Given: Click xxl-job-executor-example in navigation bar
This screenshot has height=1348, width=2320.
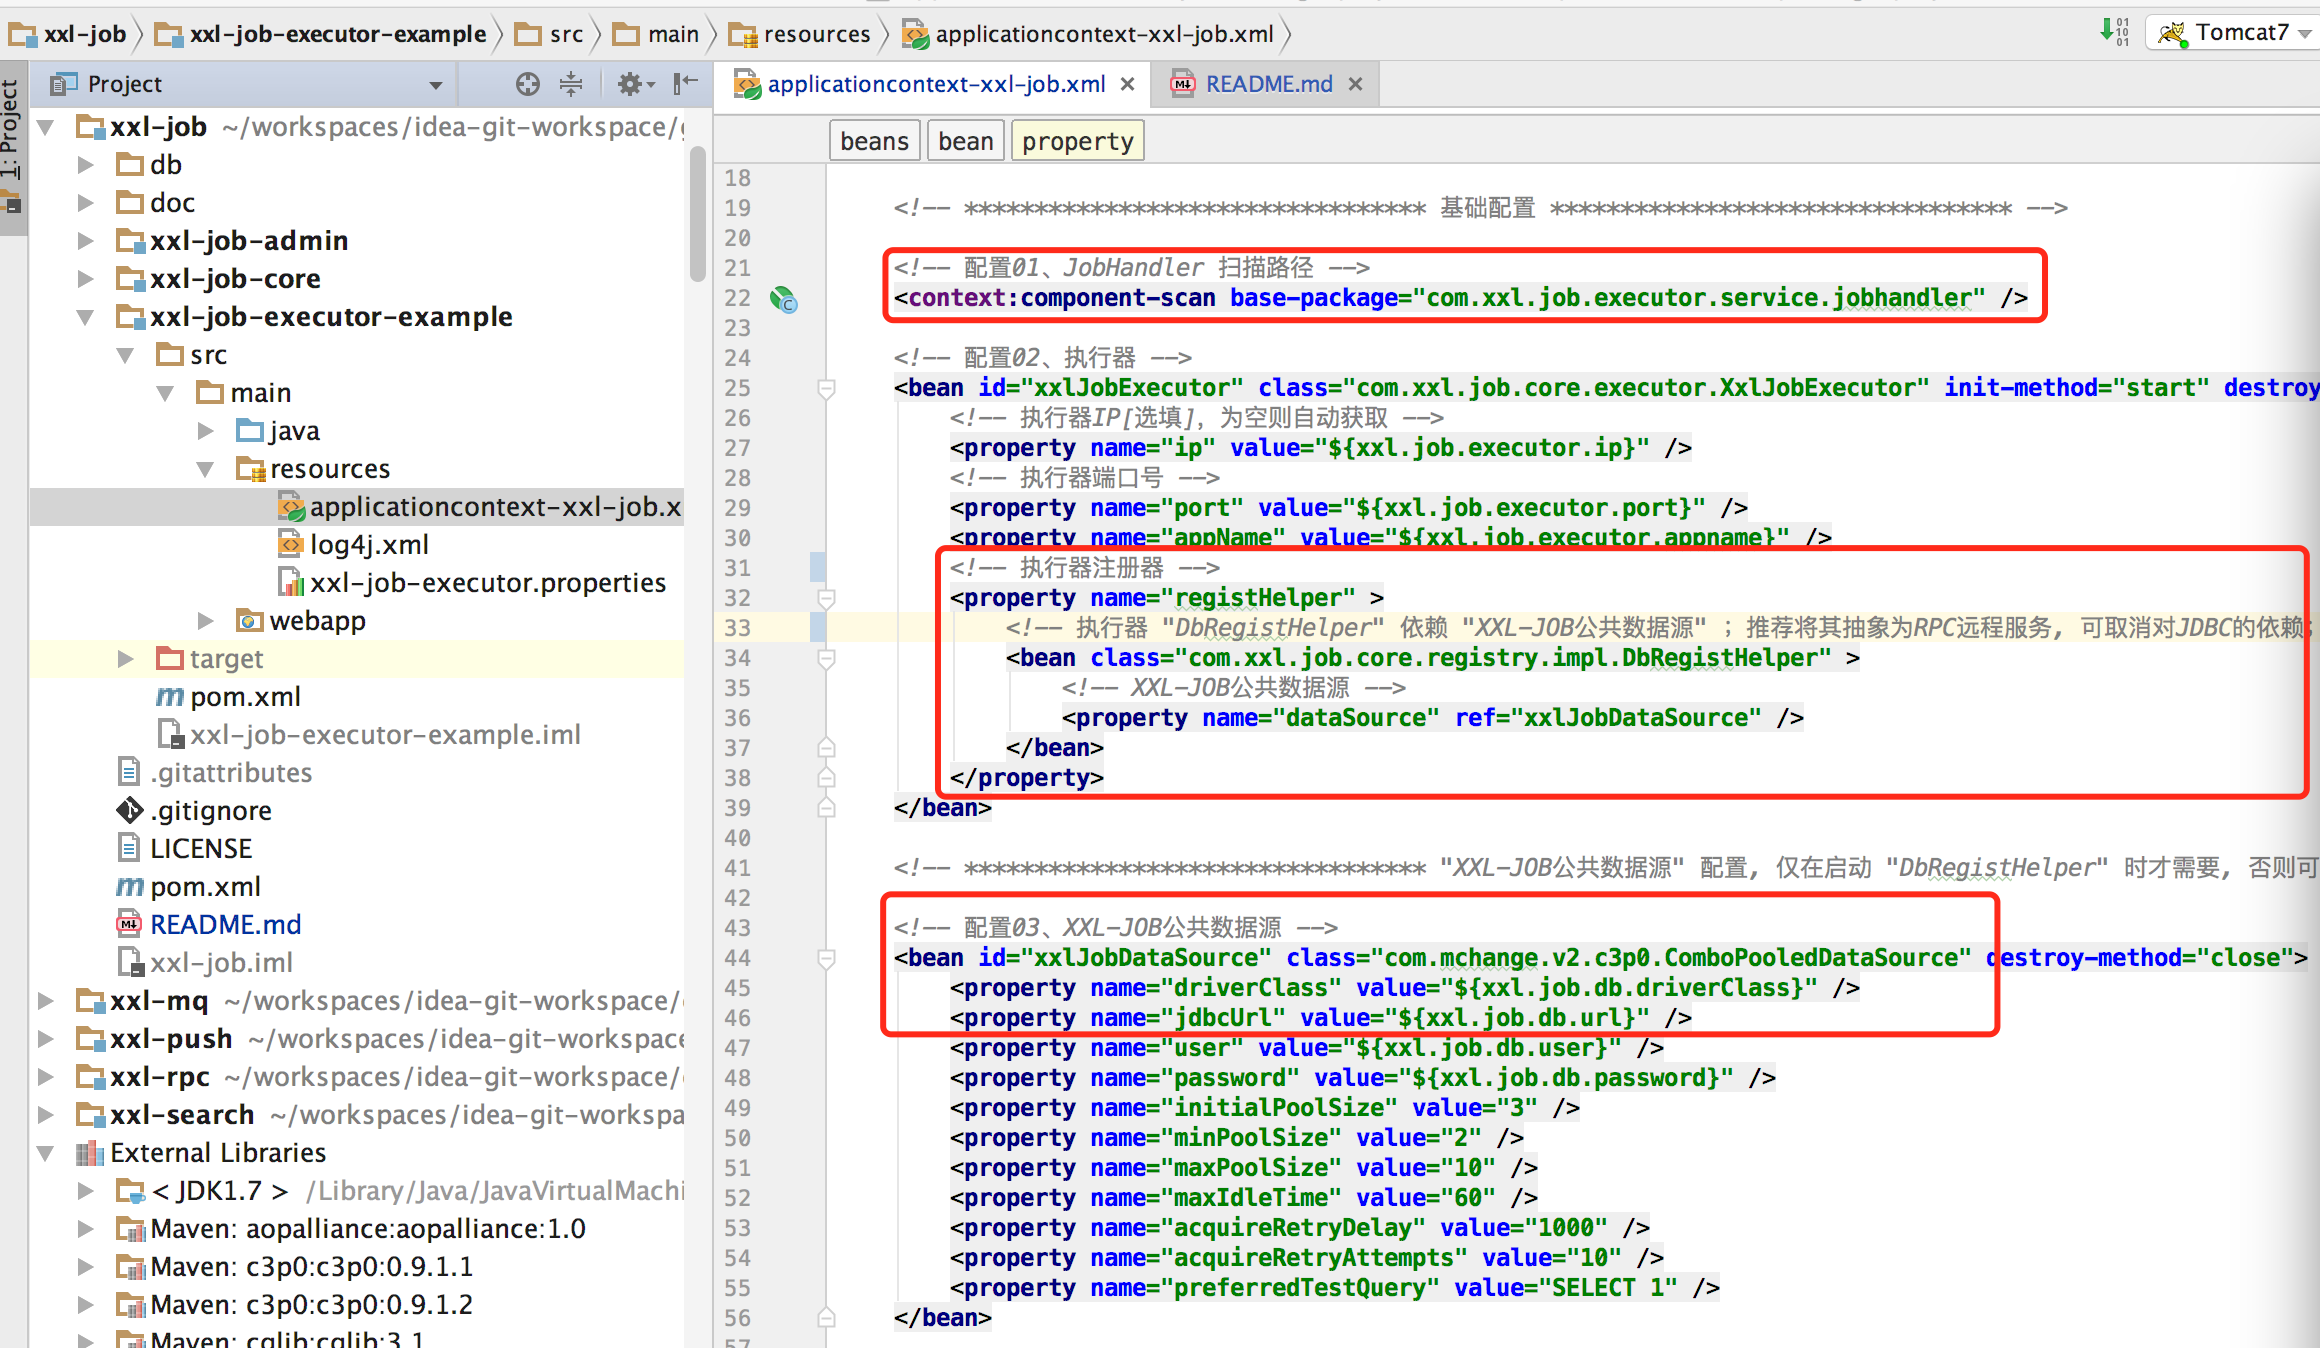Looking at the screenshot, I should [321, 34].
